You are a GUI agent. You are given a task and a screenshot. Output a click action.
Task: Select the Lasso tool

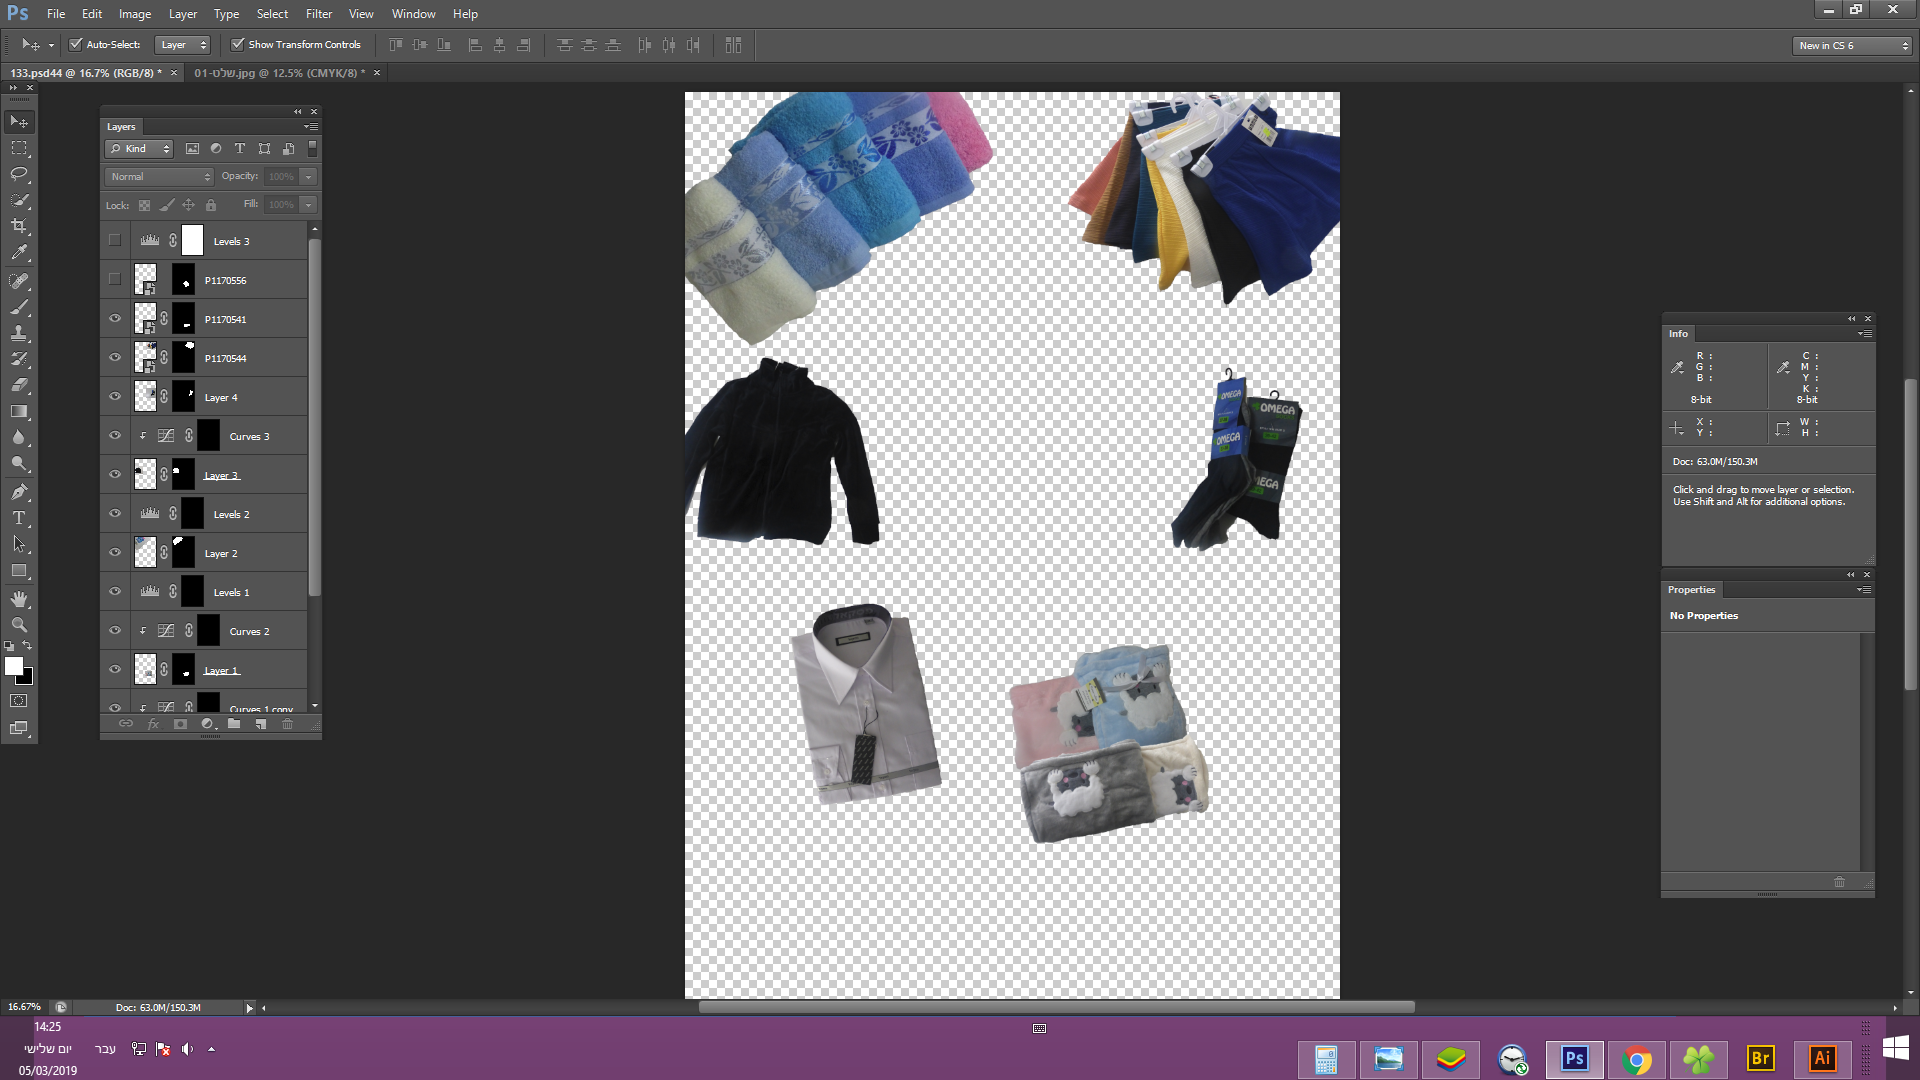click(19, 174)
